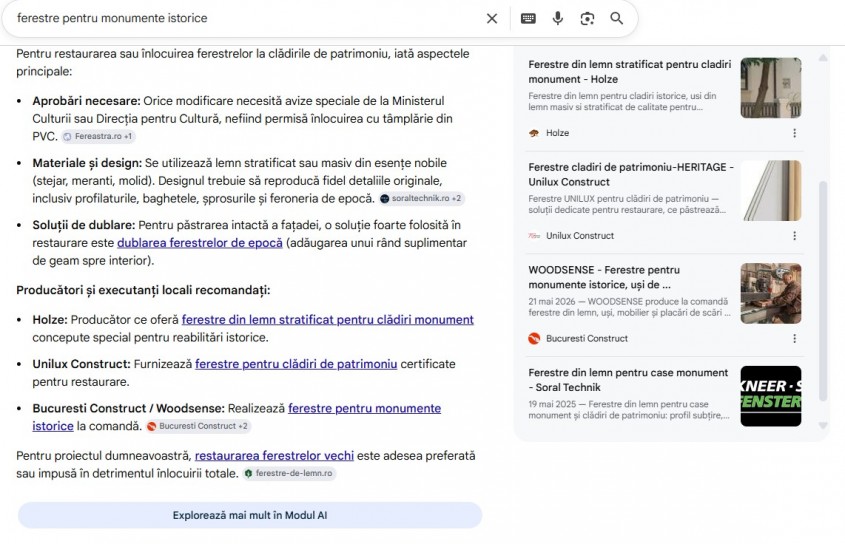845x544 pixels.
Task: Click the sources panel scroll-up arrow
Action: pyautogui.click(x=823, y=58)
